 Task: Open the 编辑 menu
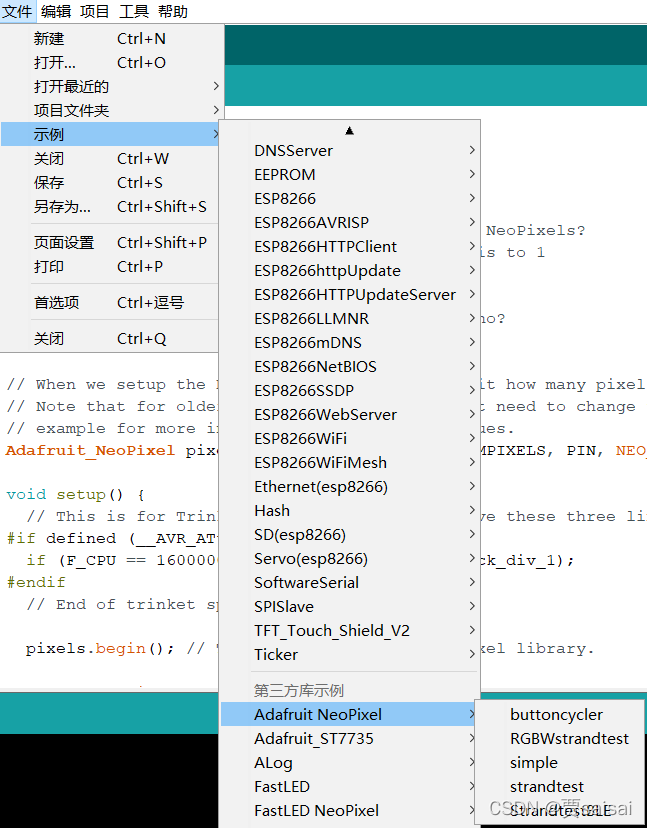(56, 11)
